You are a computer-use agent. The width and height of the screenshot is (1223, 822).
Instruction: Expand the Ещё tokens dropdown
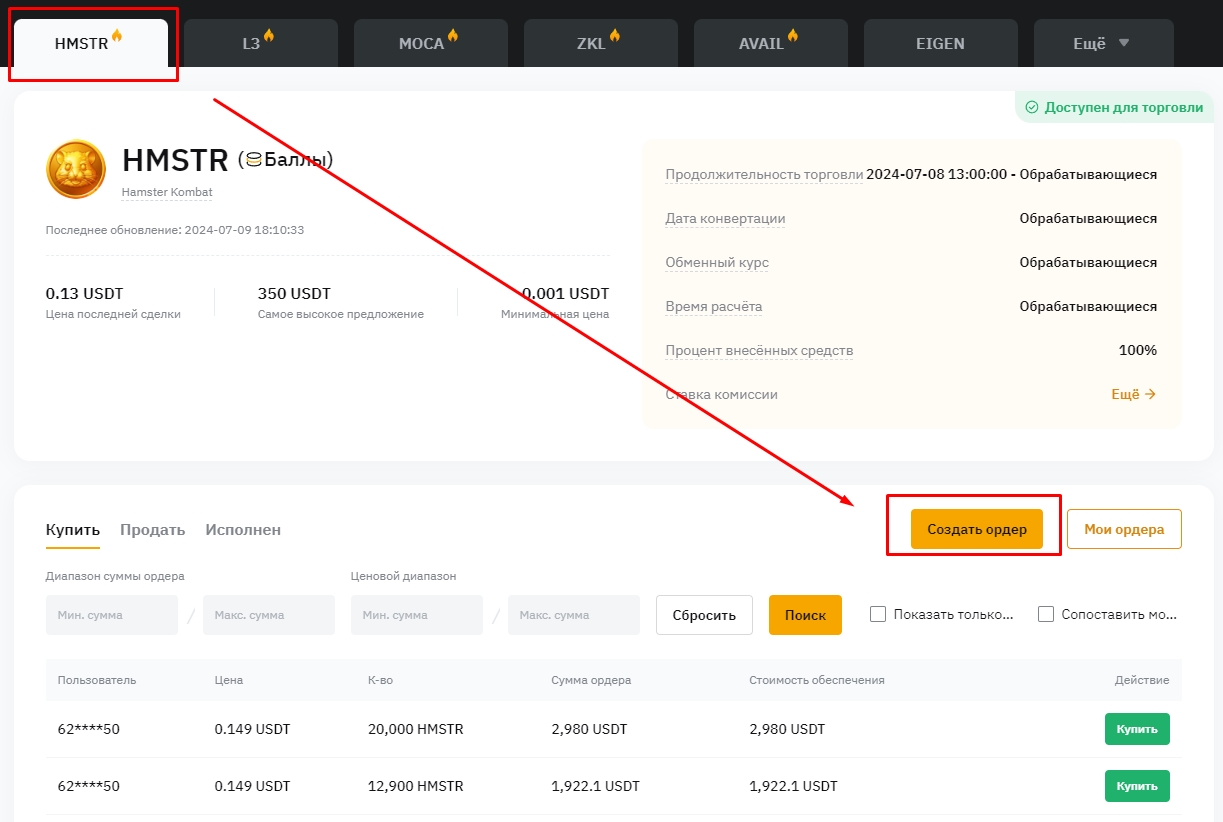pos(1103,43)
